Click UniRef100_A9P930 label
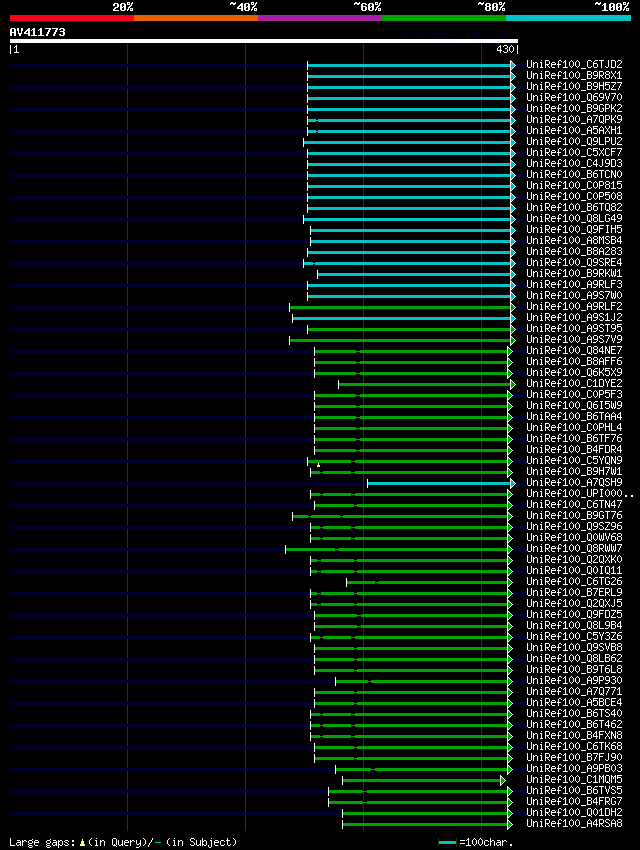 pyautogui.click(x=574, y=680)
